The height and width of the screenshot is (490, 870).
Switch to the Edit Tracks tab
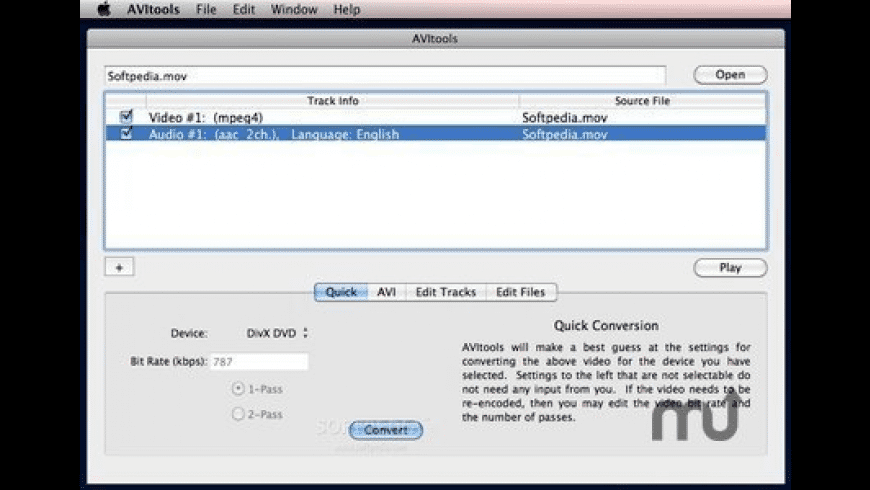tap(446, 292)
